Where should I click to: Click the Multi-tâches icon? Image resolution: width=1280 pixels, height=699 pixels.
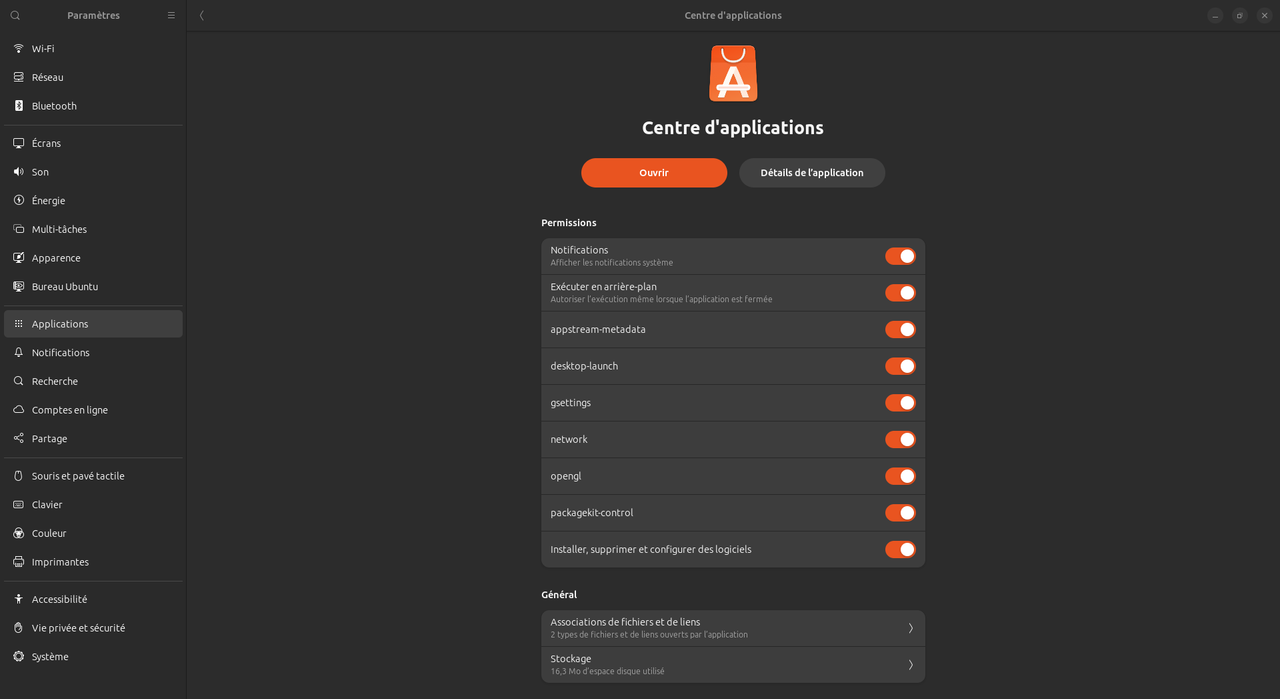click(x=18, y=229)
